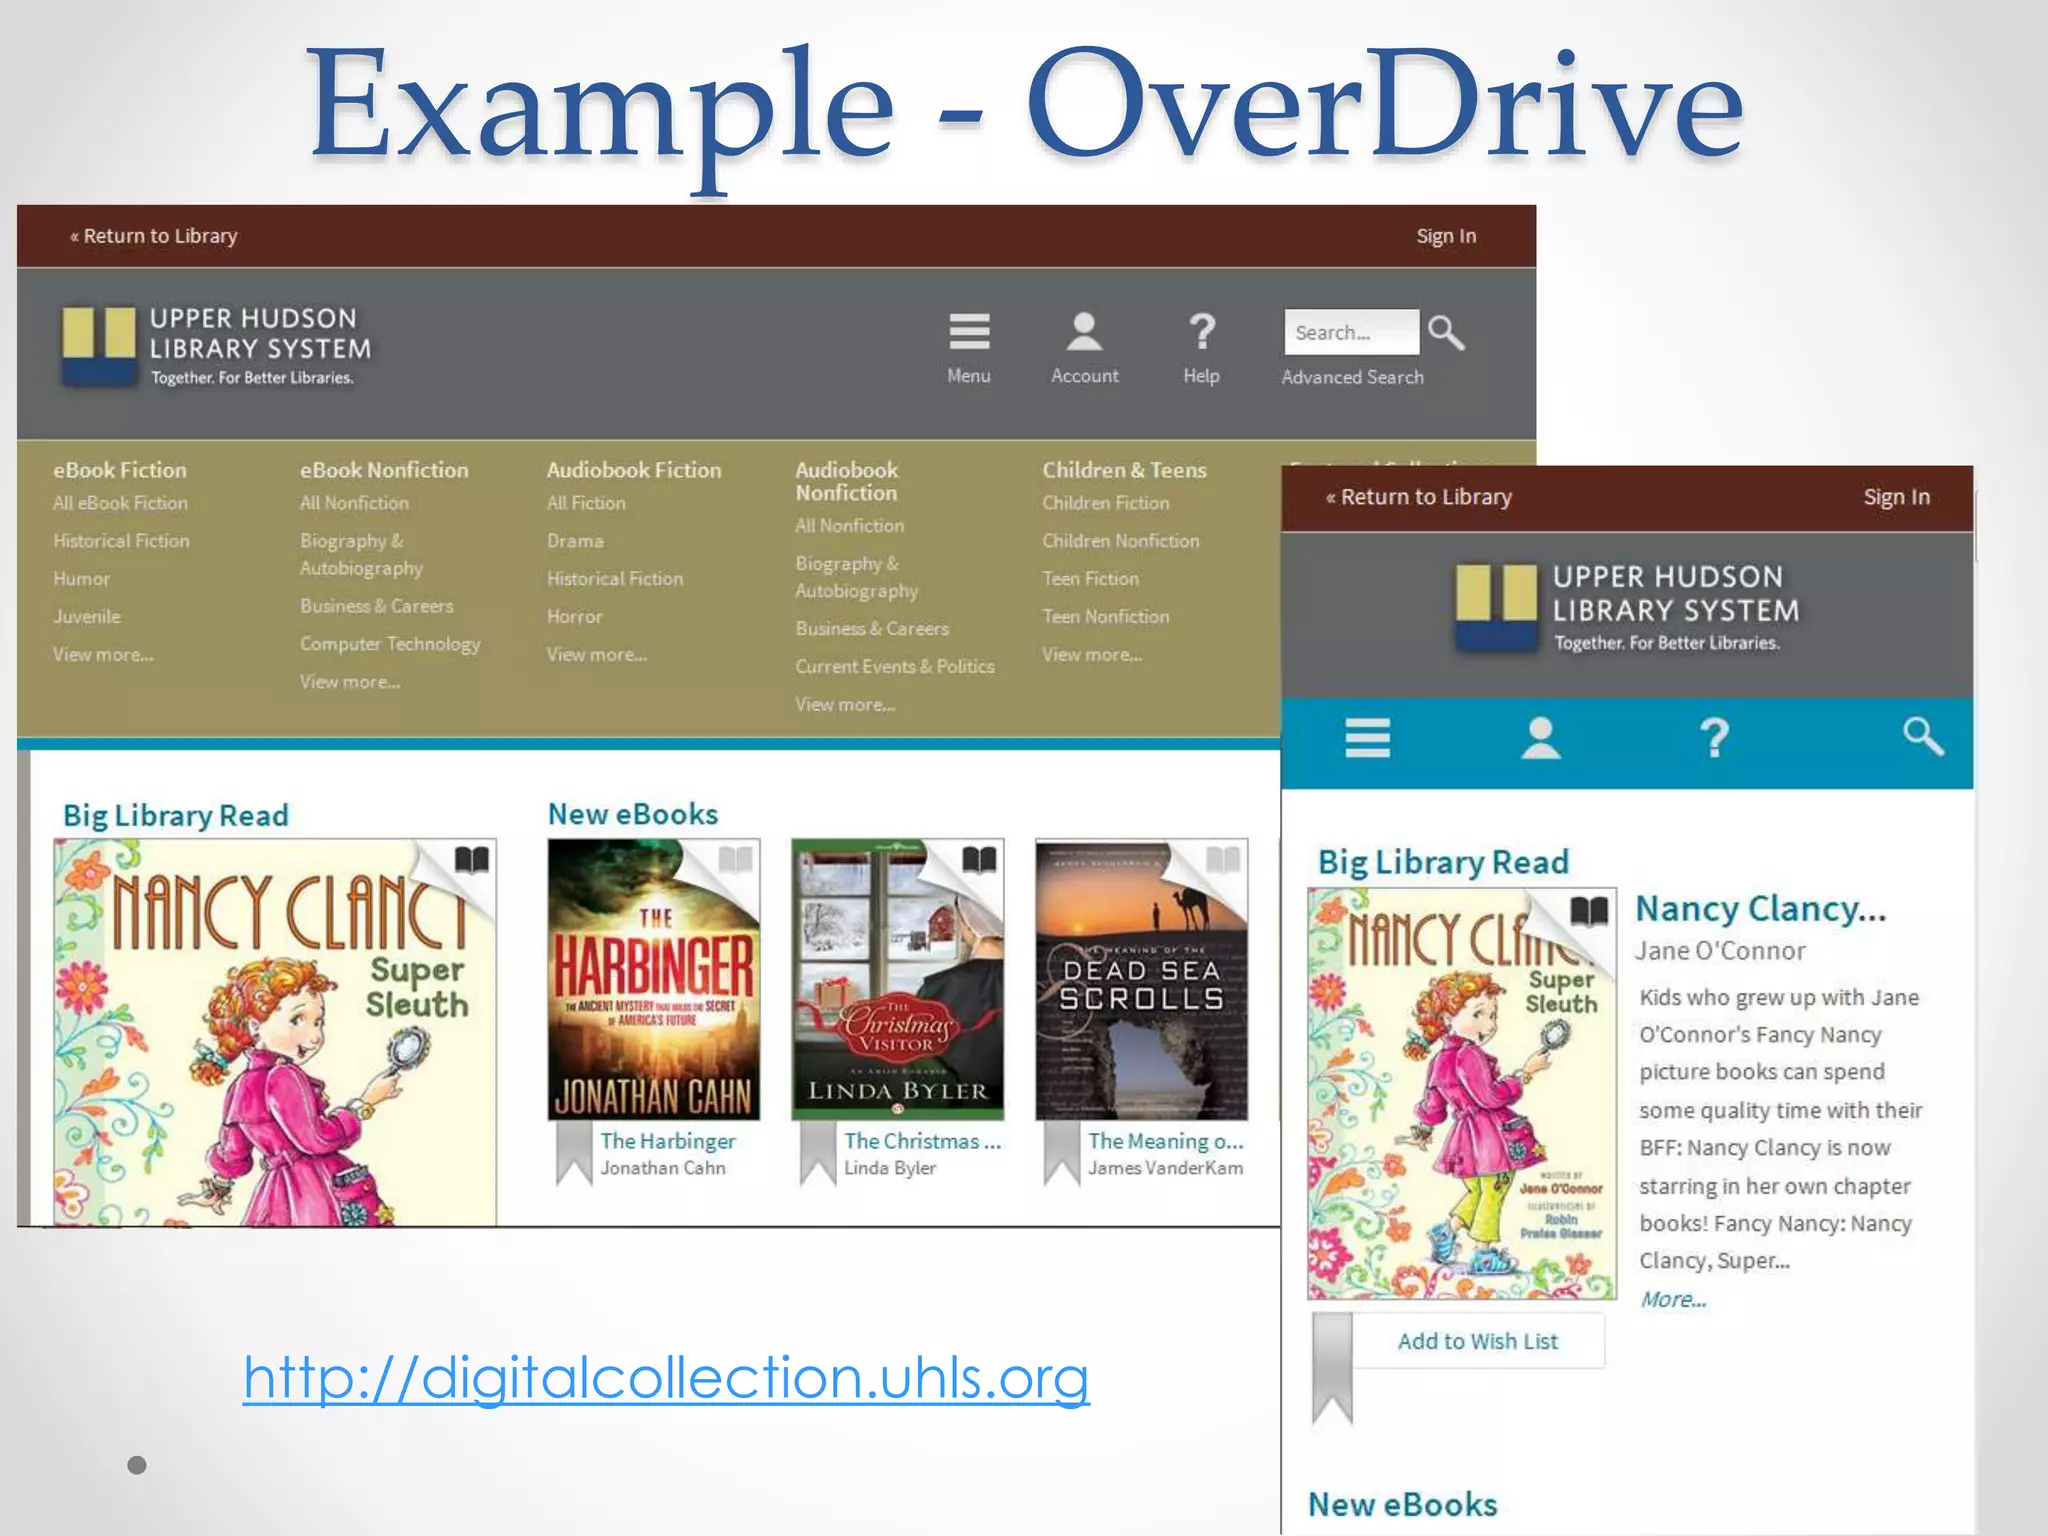Open The Harbinger book cover
The height and width of the screenshot is (1536, 2048).
click(654, 979)
